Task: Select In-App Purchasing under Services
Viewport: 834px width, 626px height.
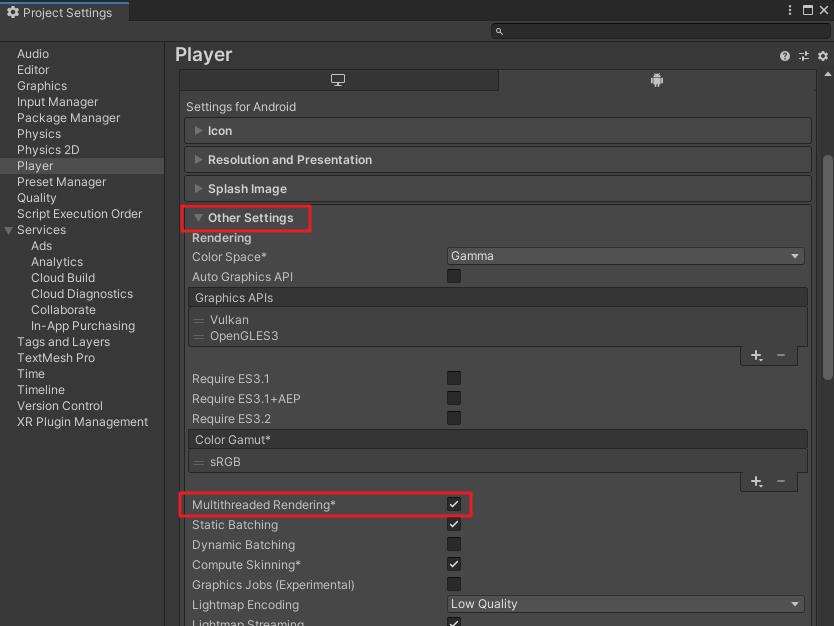Action: 83,325
